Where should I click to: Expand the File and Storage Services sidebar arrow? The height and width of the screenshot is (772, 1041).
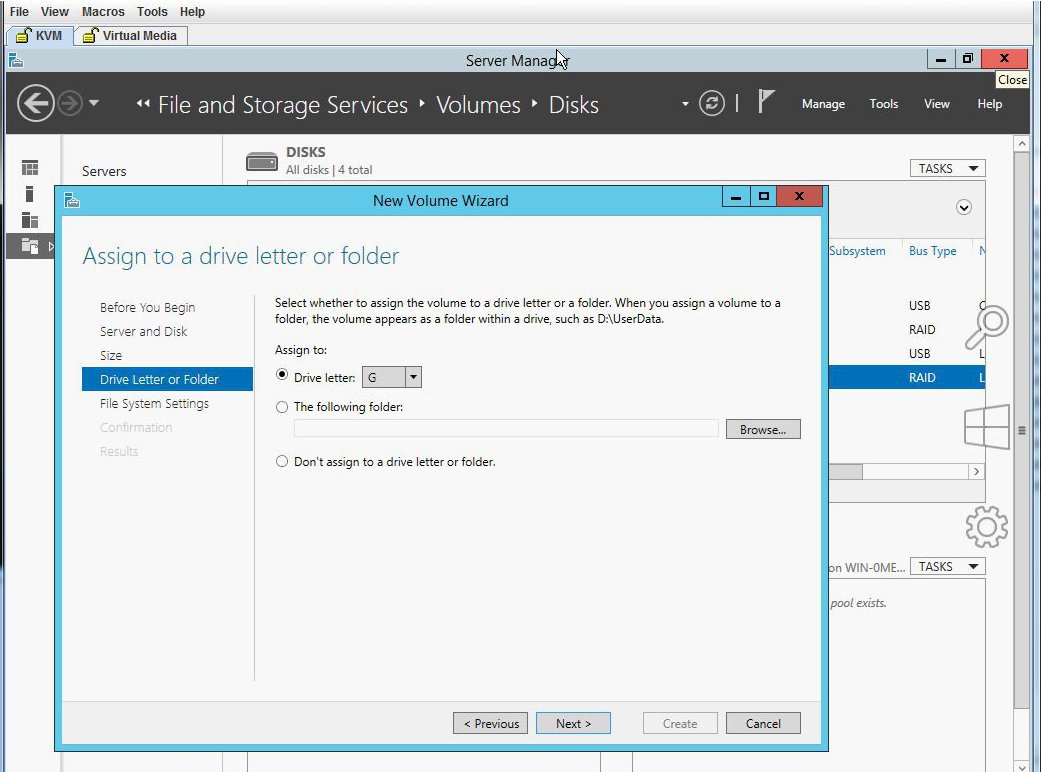51,246
